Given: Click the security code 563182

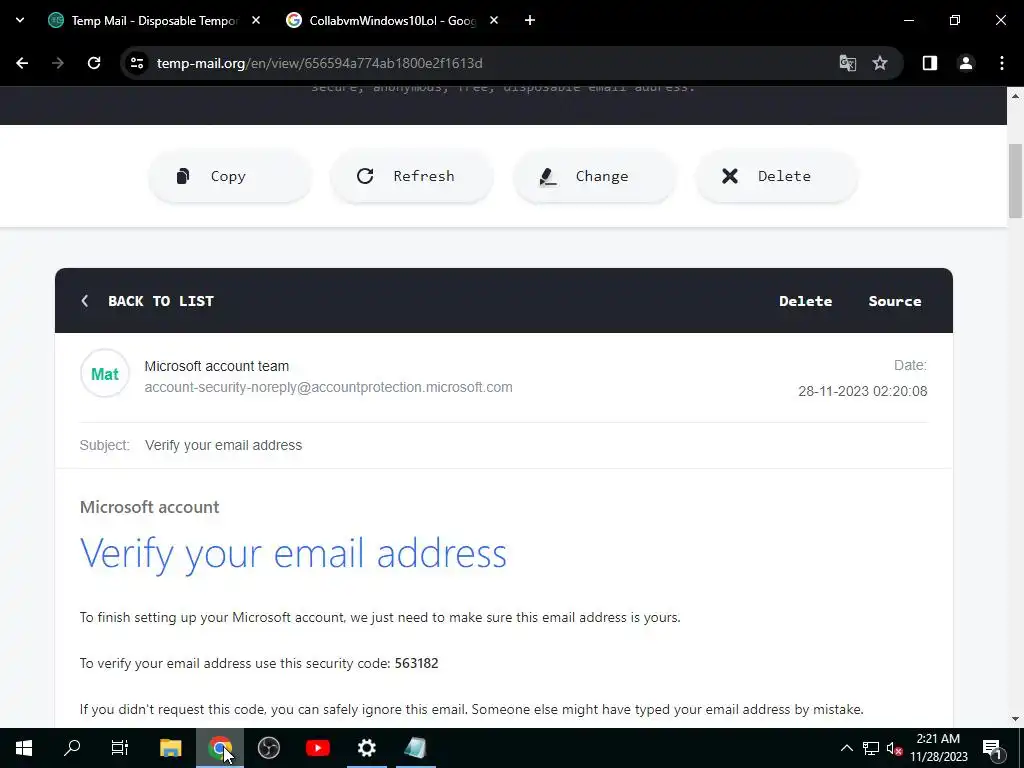Looking at the screenshot, I should (x=416, y=664).
